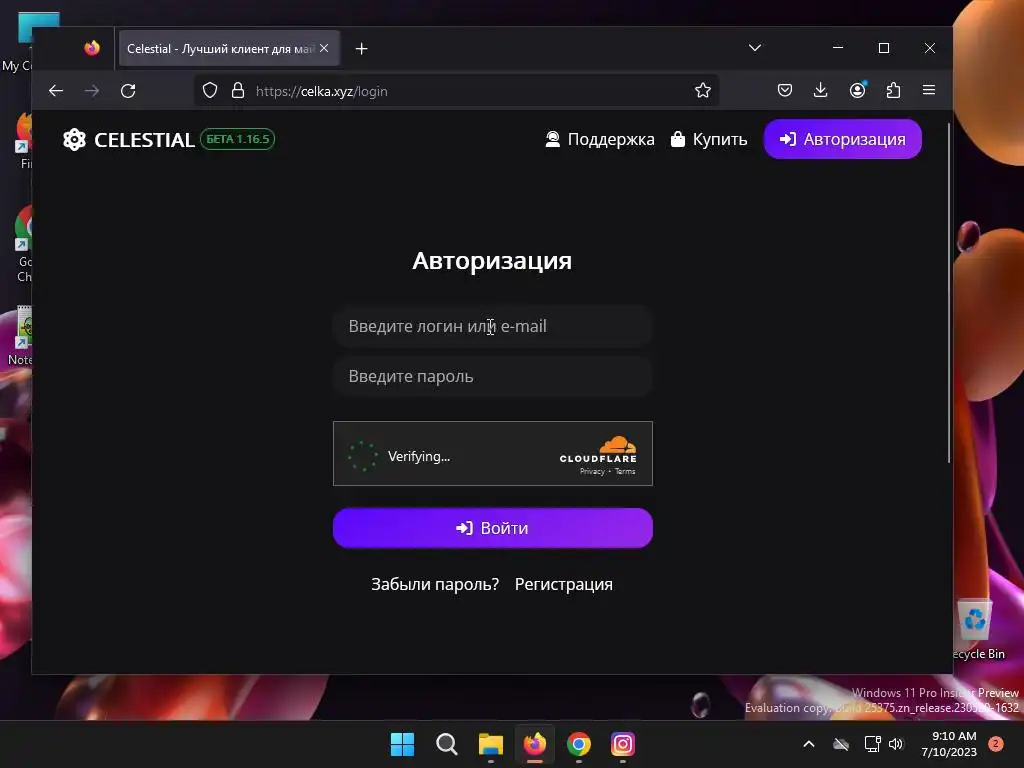This screenshot has width=1024, height=768.
Task: Open the tracking protection shield icon
Action: tap(210, 90)
